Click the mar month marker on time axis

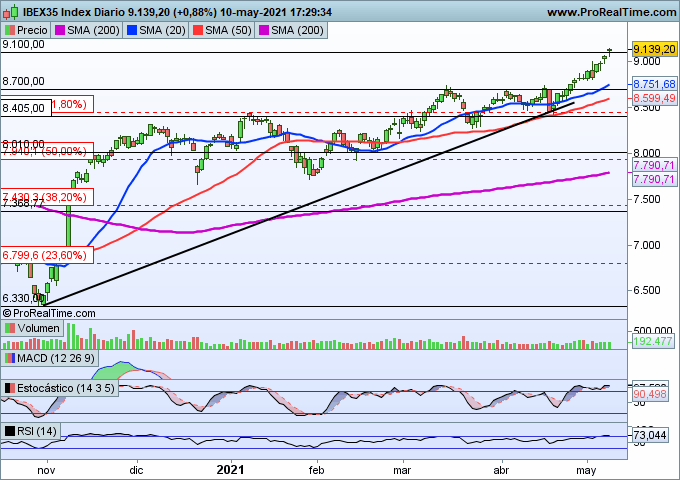pyautogui.click(x=402, y=470)
